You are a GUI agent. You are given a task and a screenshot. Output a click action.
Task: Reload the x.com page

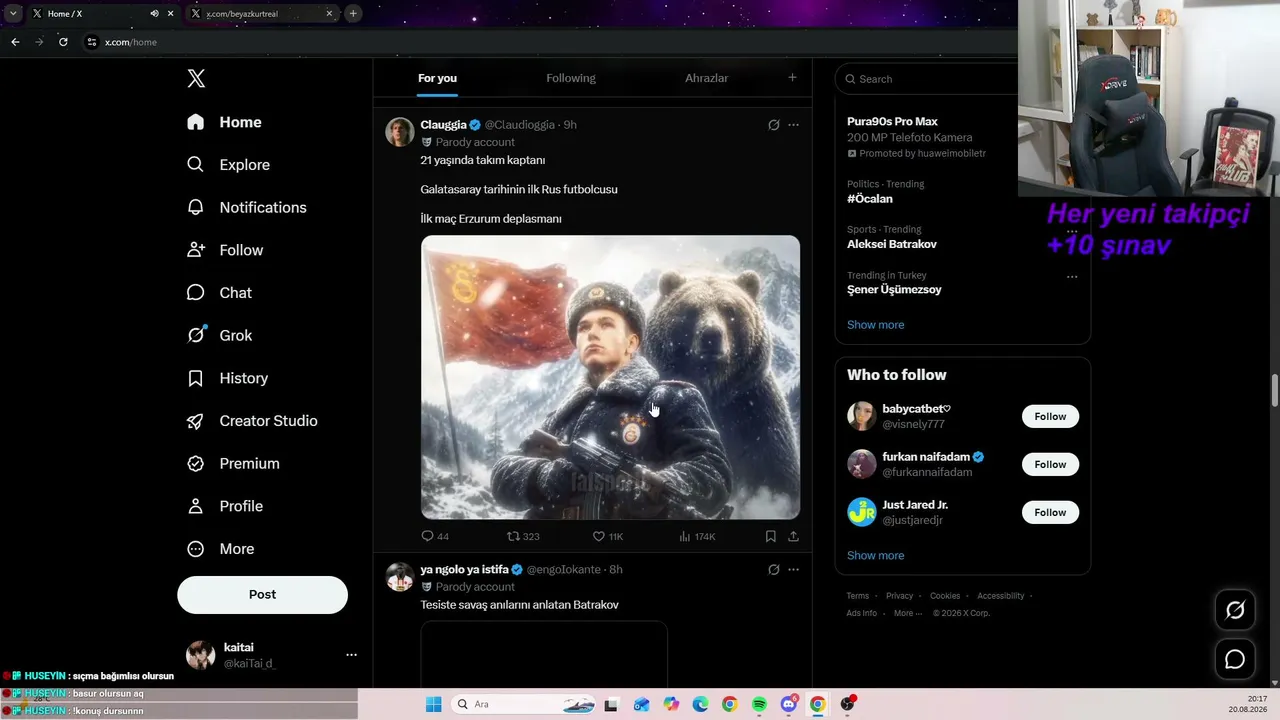point(63,42)
